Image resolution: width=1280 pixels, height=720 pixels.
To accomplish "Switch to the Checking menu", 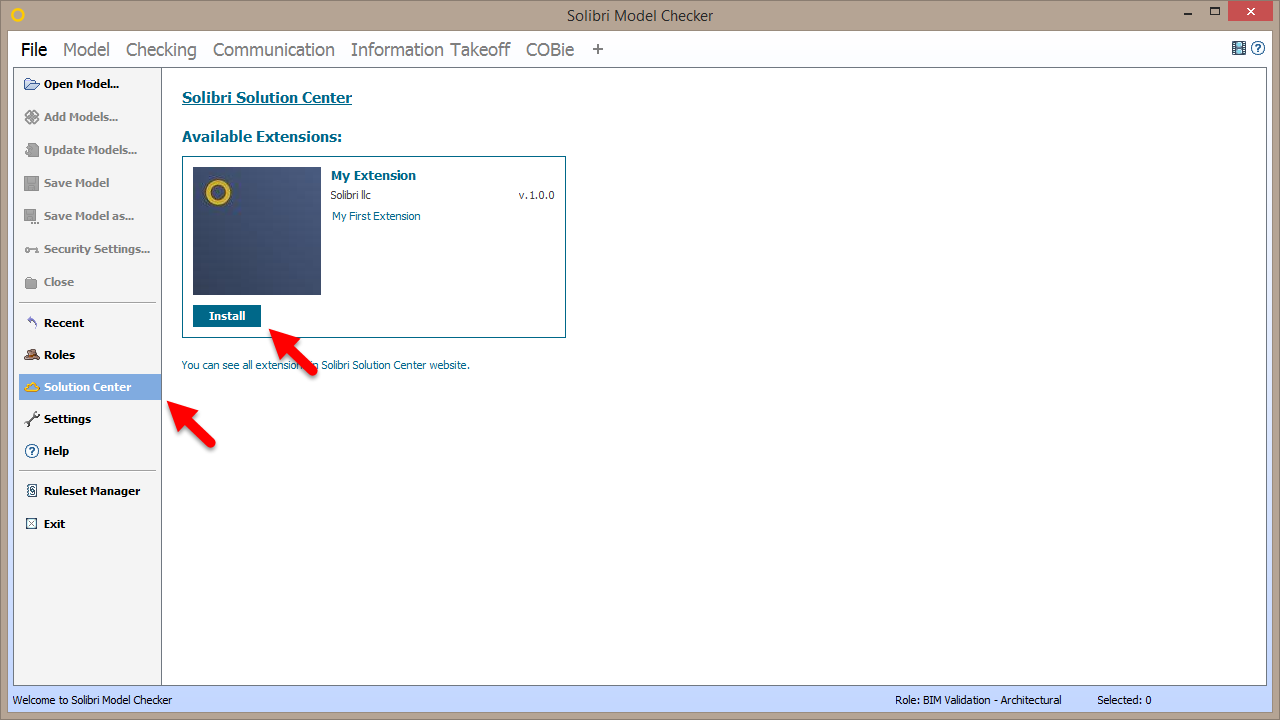I will (161, 49).
